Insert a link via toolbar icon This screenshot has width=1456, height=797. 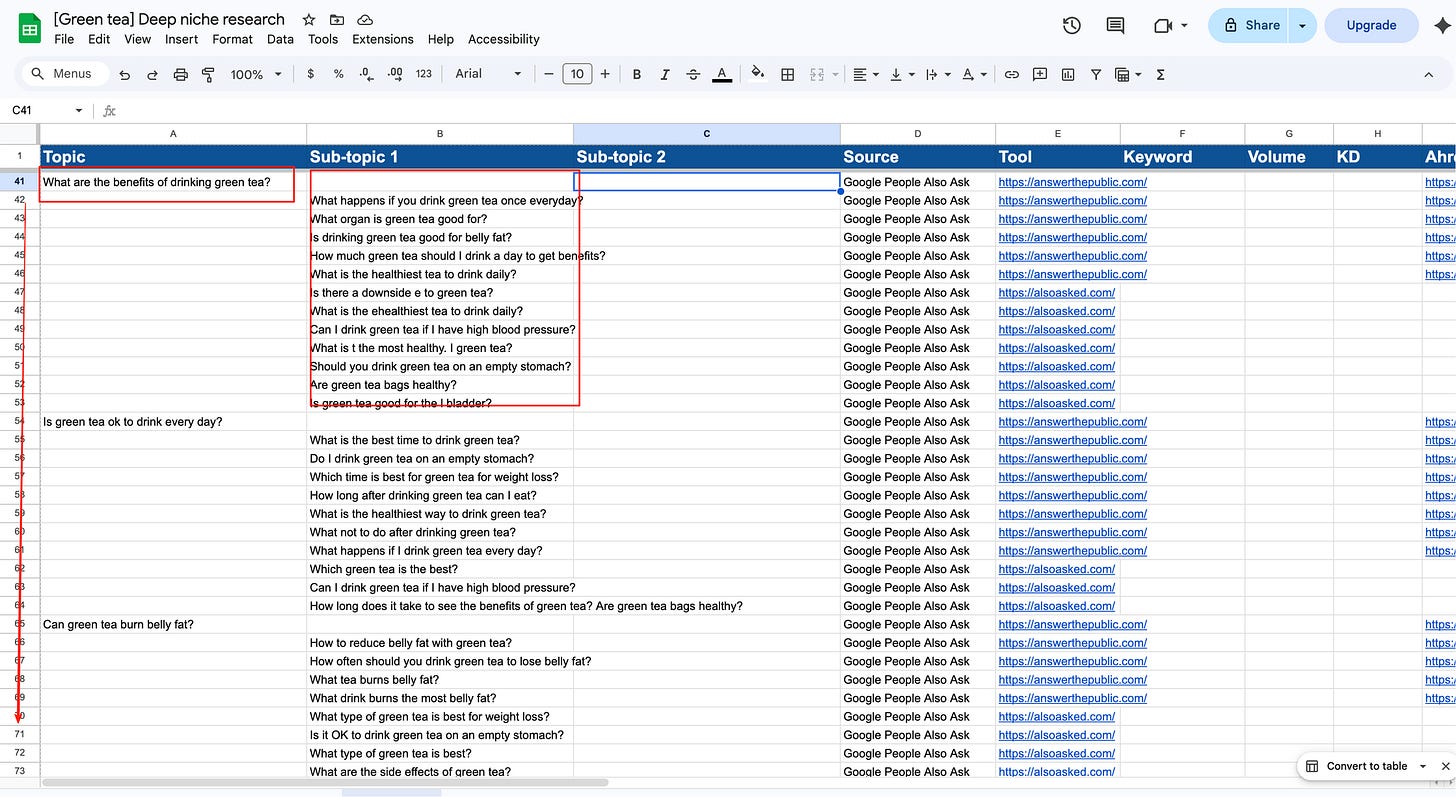pyautogui.click(x=1012, y=74)
